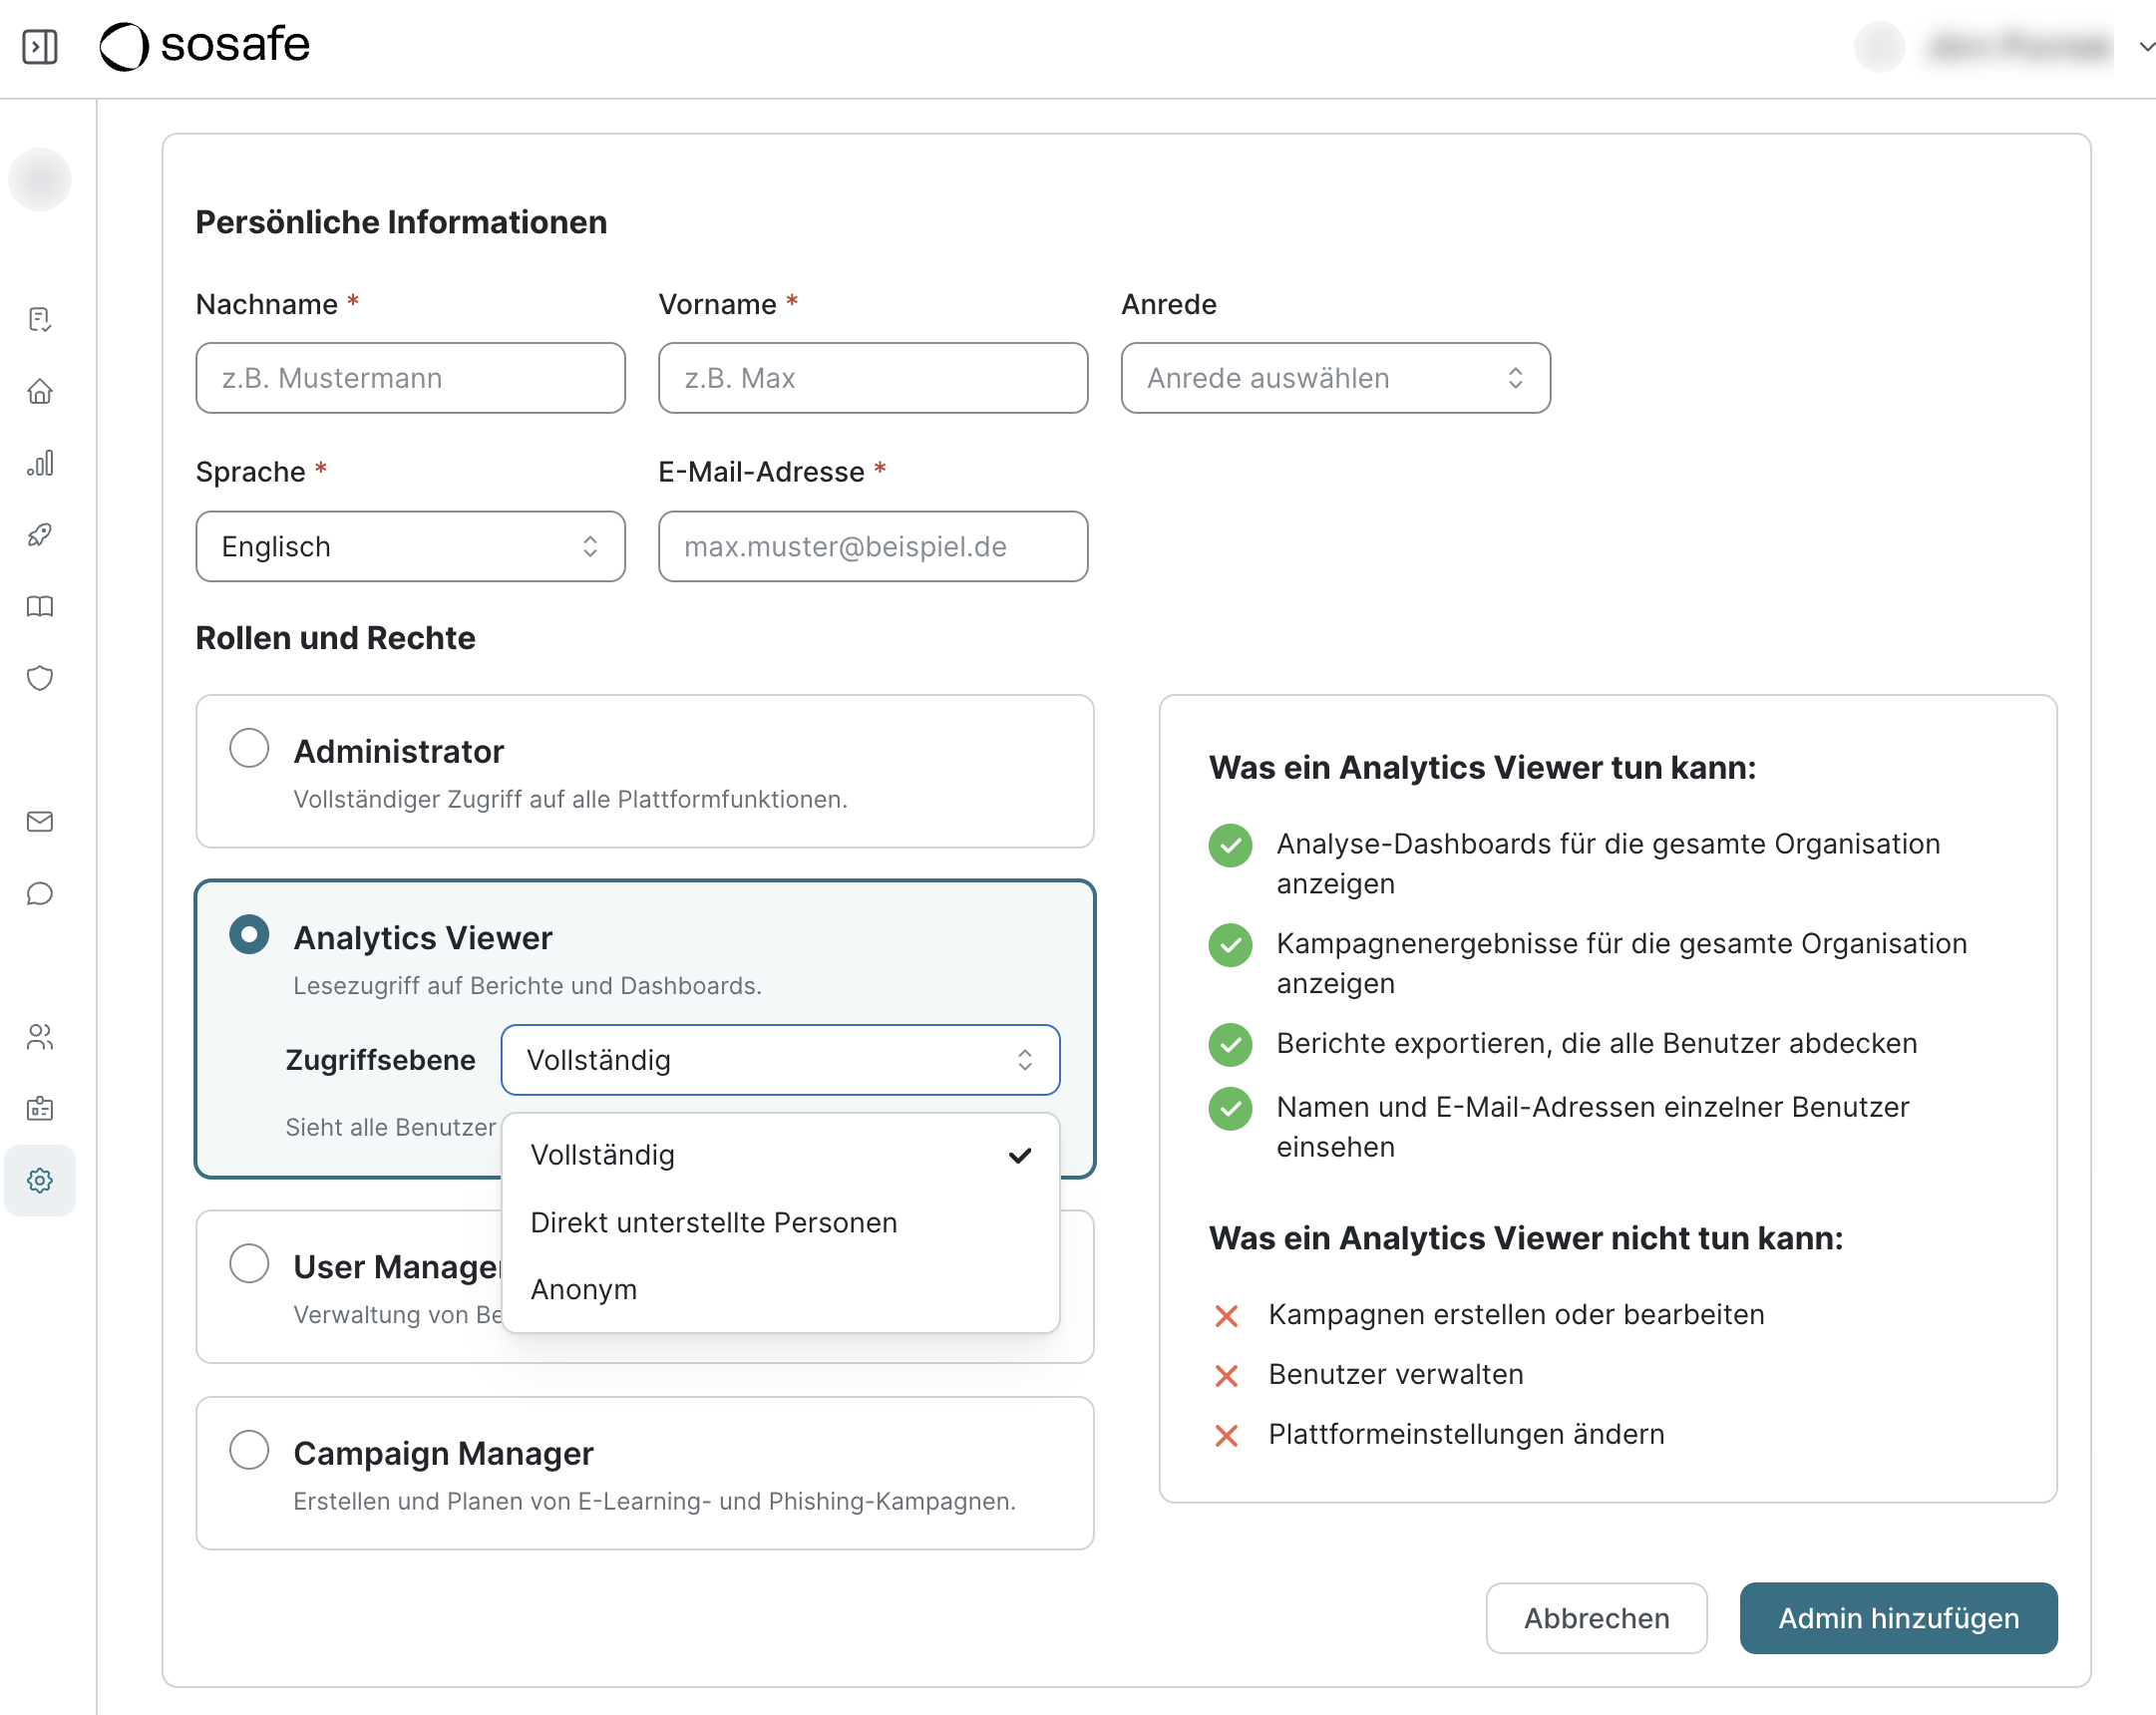Image resolution: width=2156 pixels, height=1715 pixels.
Task: Click the Abbrechen button
Action: click(1596, 1618)
